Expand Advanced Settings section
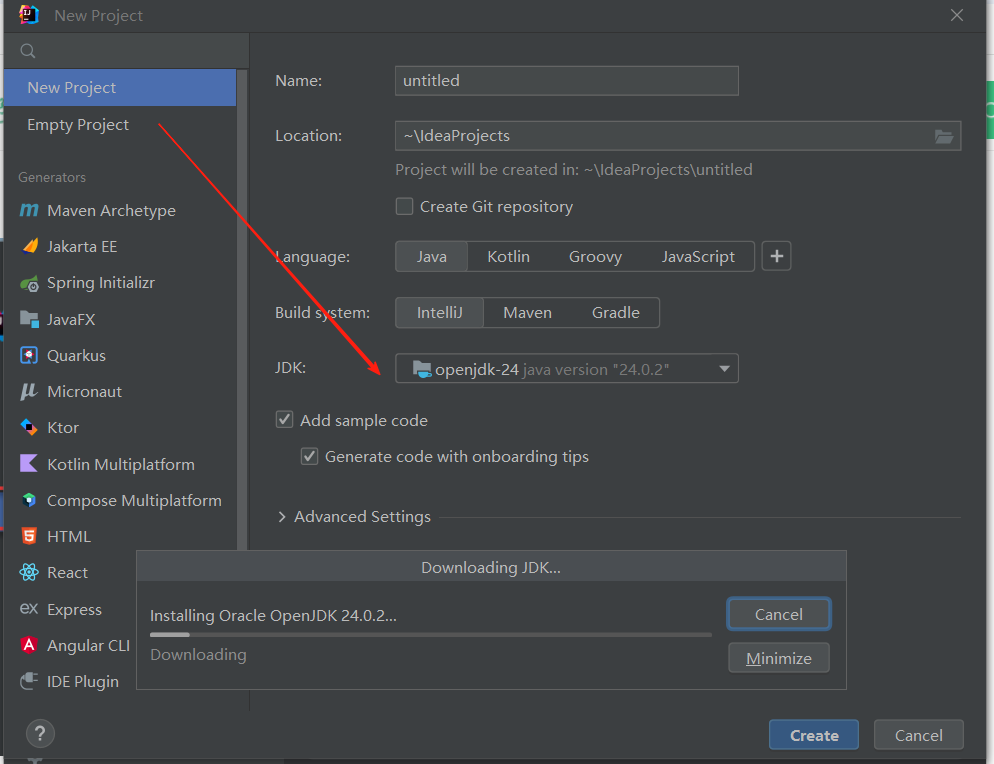The image size is (994, 764). pyautogui.click(x=282, y=517)
